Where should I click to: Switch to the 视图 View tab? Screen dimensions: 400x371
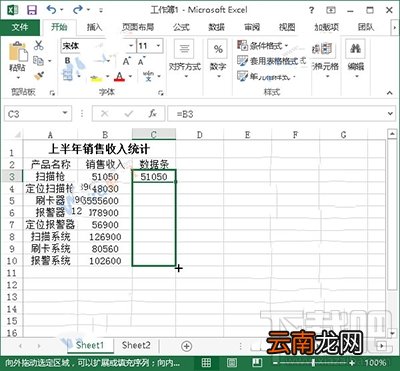287,27
